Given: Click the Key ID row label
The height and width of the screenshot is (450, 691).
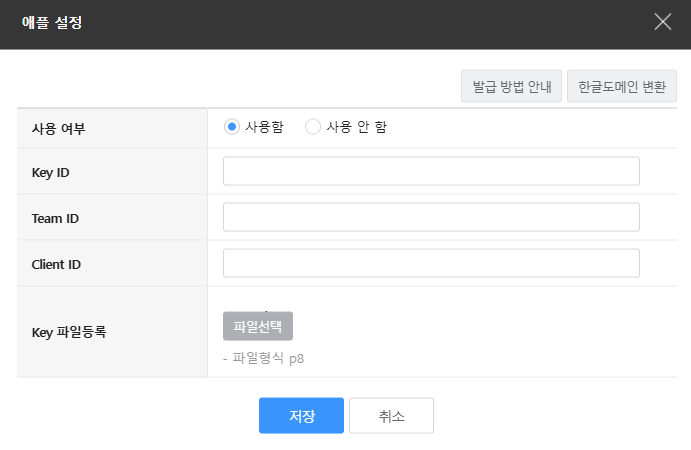Looking at the screenshot, I should click(50, 172).
